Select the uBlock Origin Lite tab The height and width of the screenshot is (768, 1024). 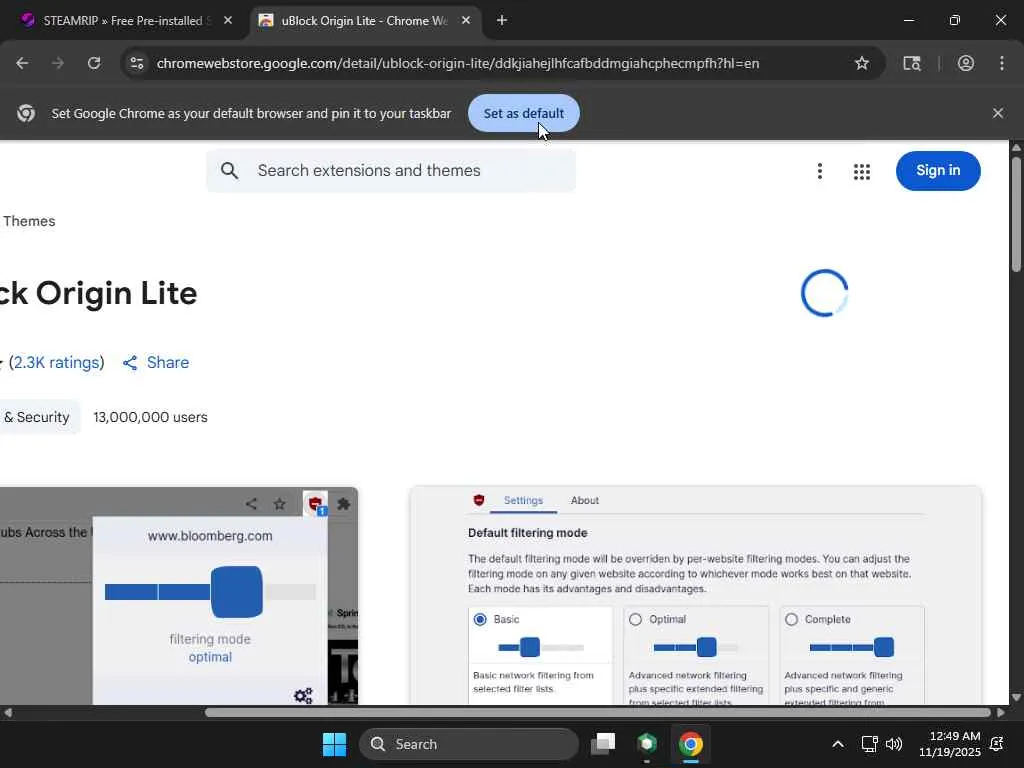click(366, 20)
